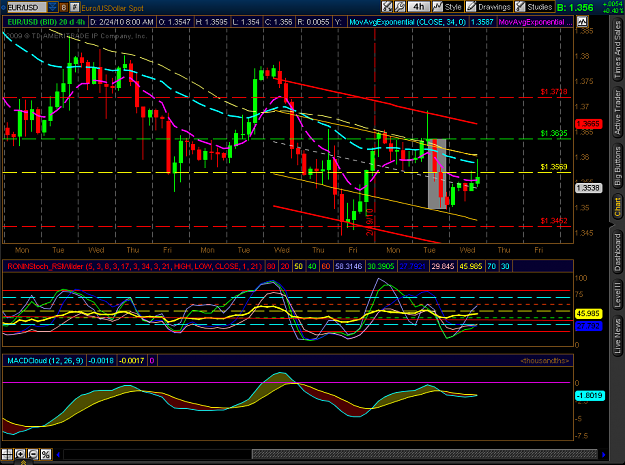Click the zoom in magnifier icon
Image resolution: width=625 pixels, height=465 pixels.
[x=20, y=454]
